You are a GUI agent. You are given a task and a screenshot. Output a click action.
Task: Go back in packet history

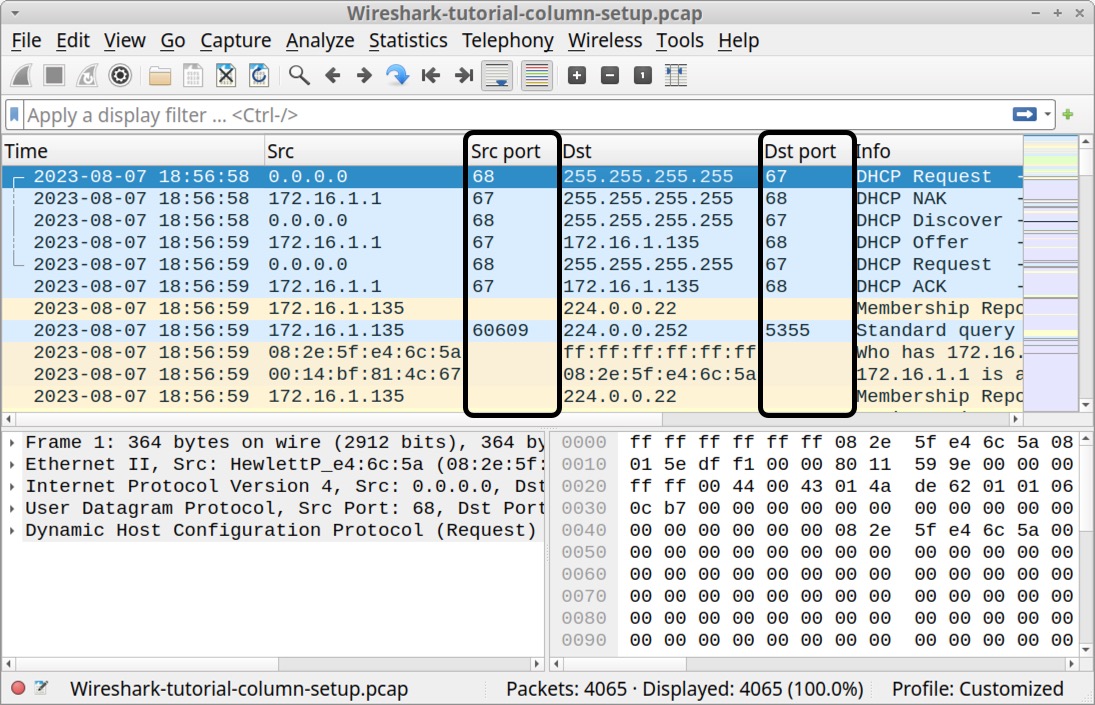coord(332,75)
